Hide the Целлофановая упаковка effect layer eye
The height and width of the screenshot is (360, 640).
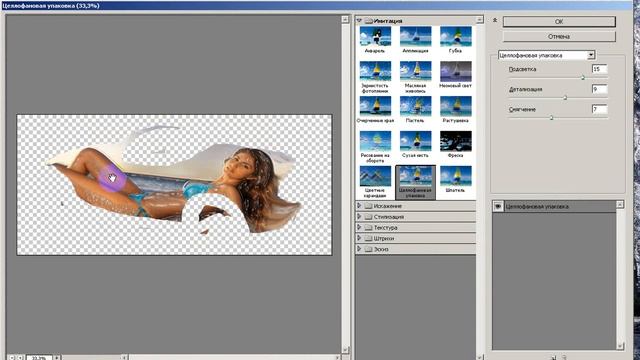pos(498,207)
